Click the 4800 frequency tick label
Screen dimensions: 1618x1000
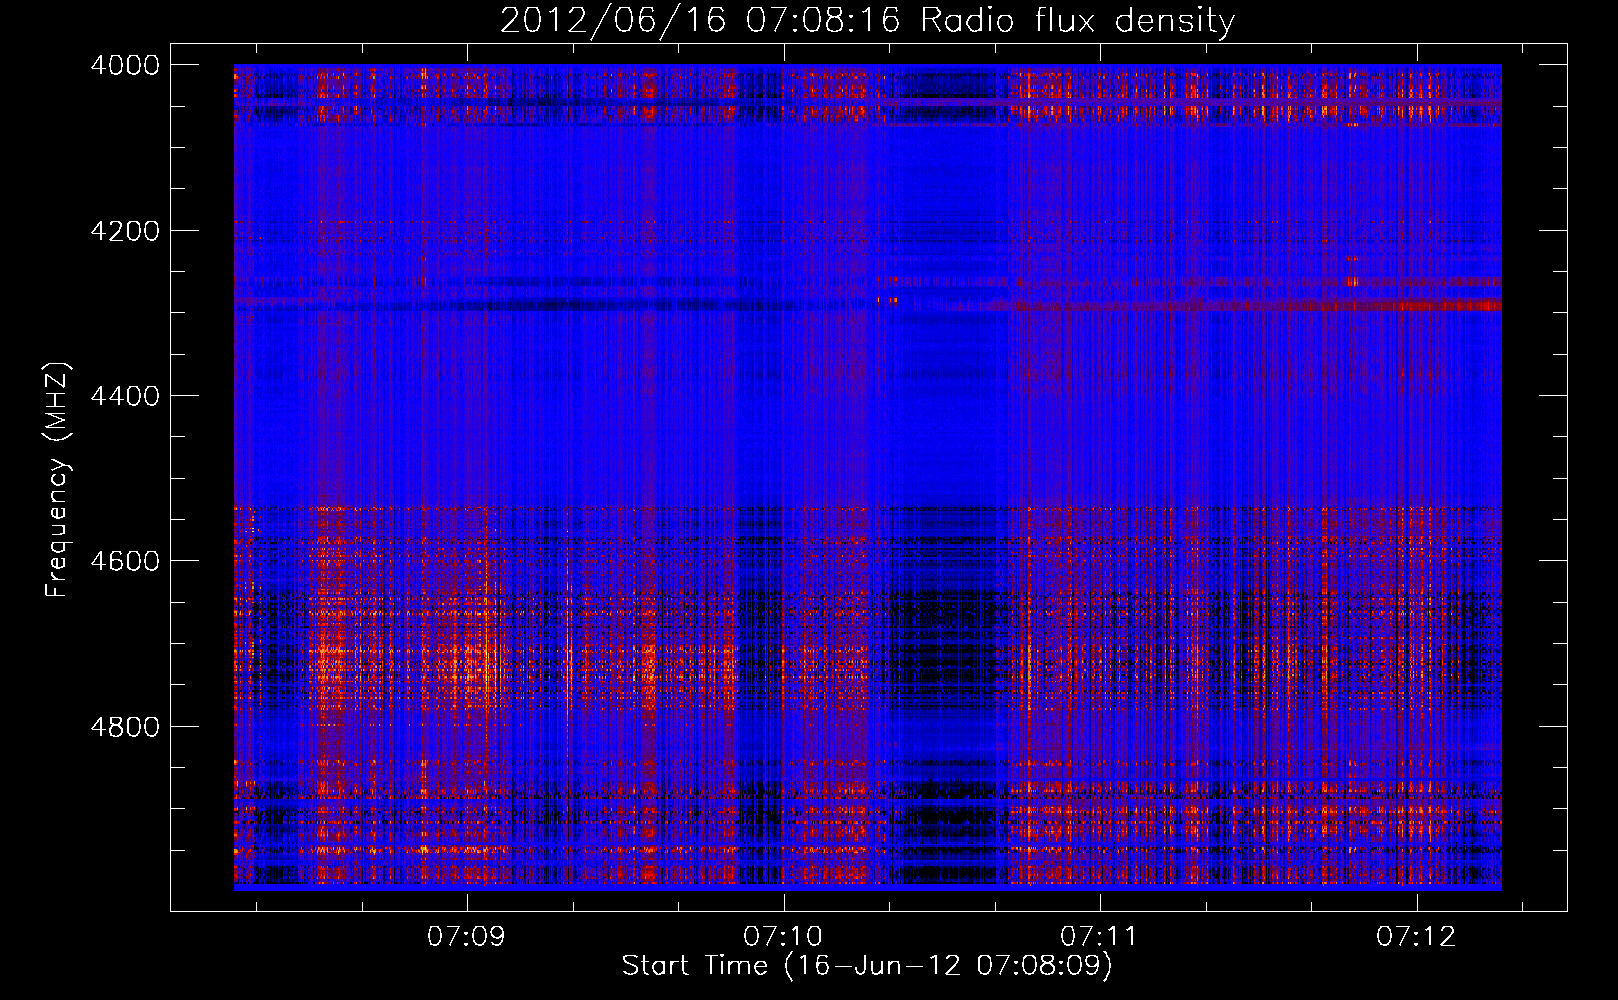point(125,727)
